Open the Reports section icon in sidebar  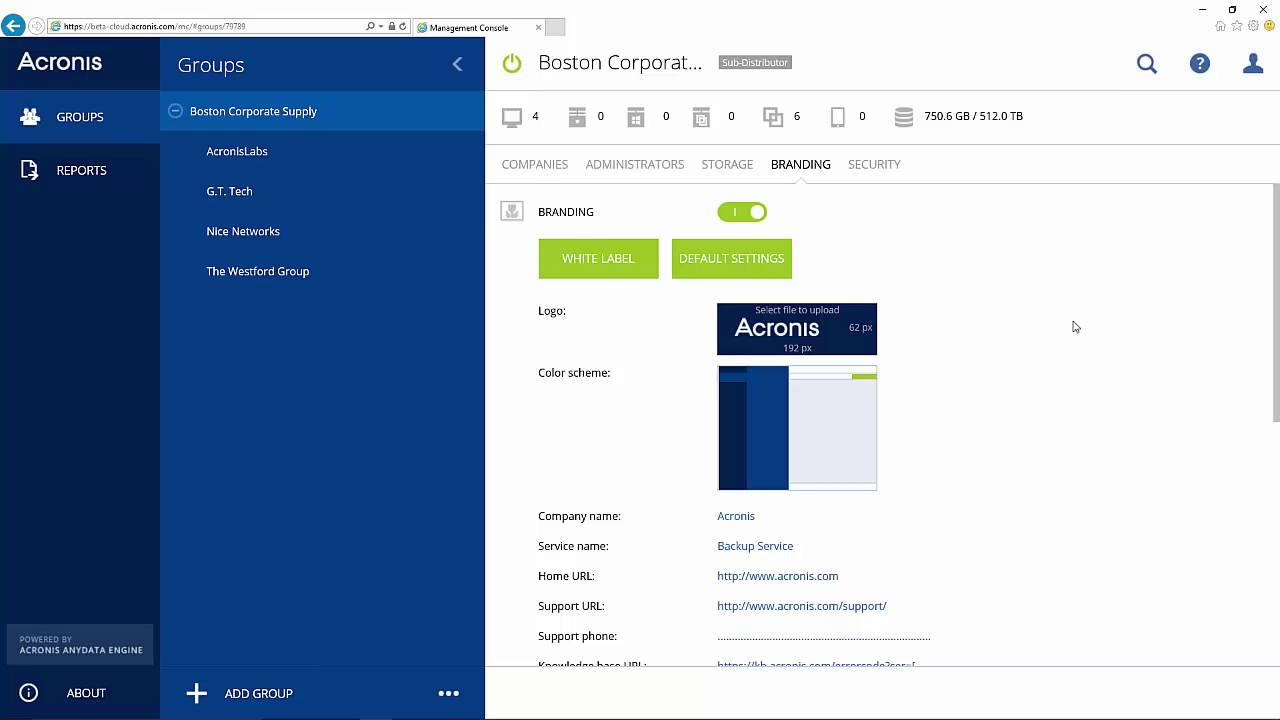pyautogui.click(x=30, y=170)
